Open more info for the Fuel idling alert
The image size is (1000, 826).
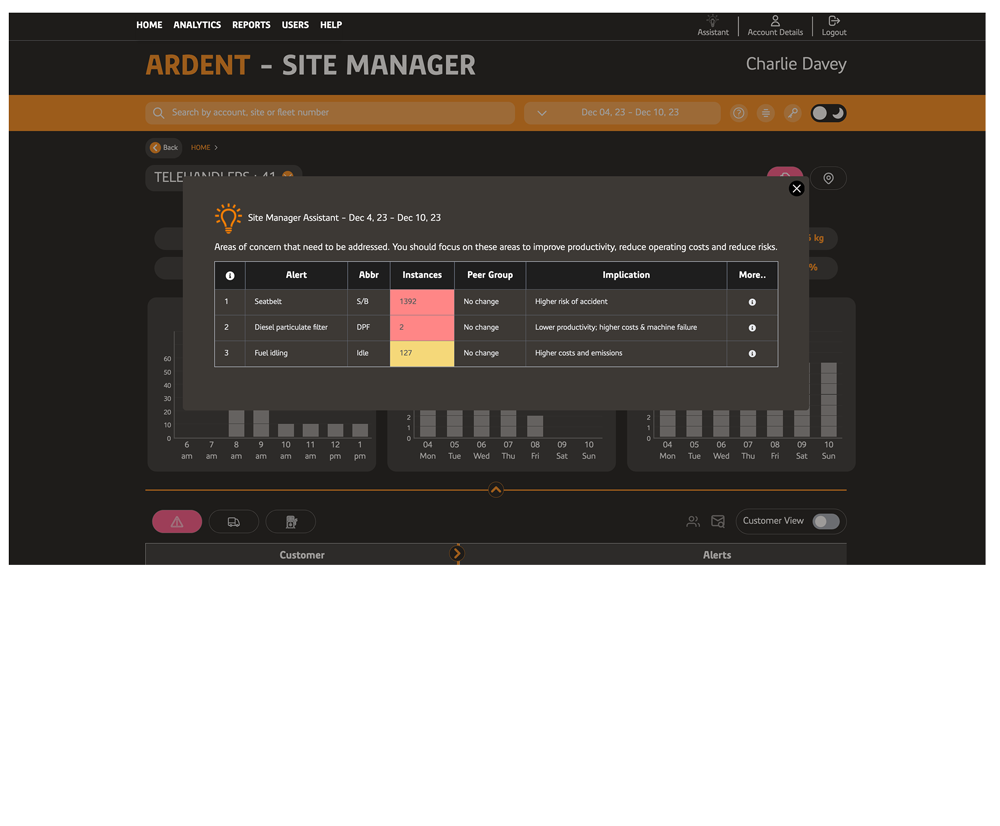752,353
